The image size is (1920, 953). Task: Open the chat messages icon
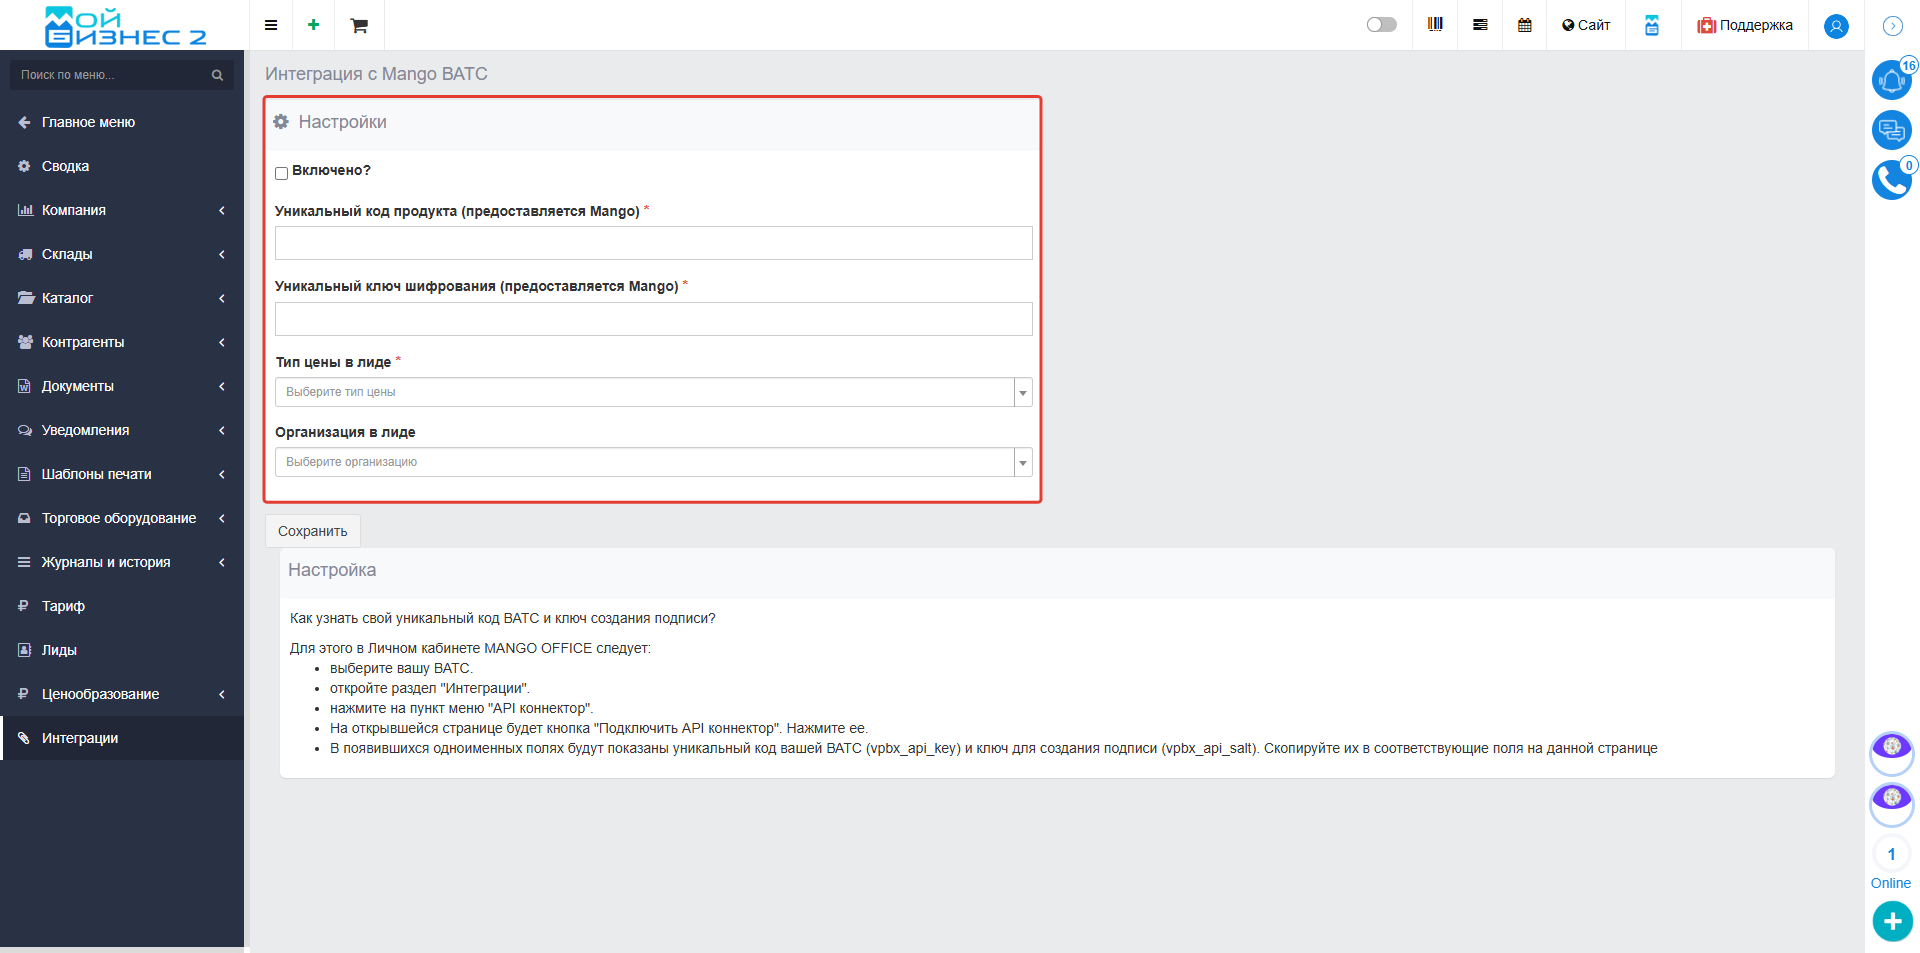point(1892,130)
